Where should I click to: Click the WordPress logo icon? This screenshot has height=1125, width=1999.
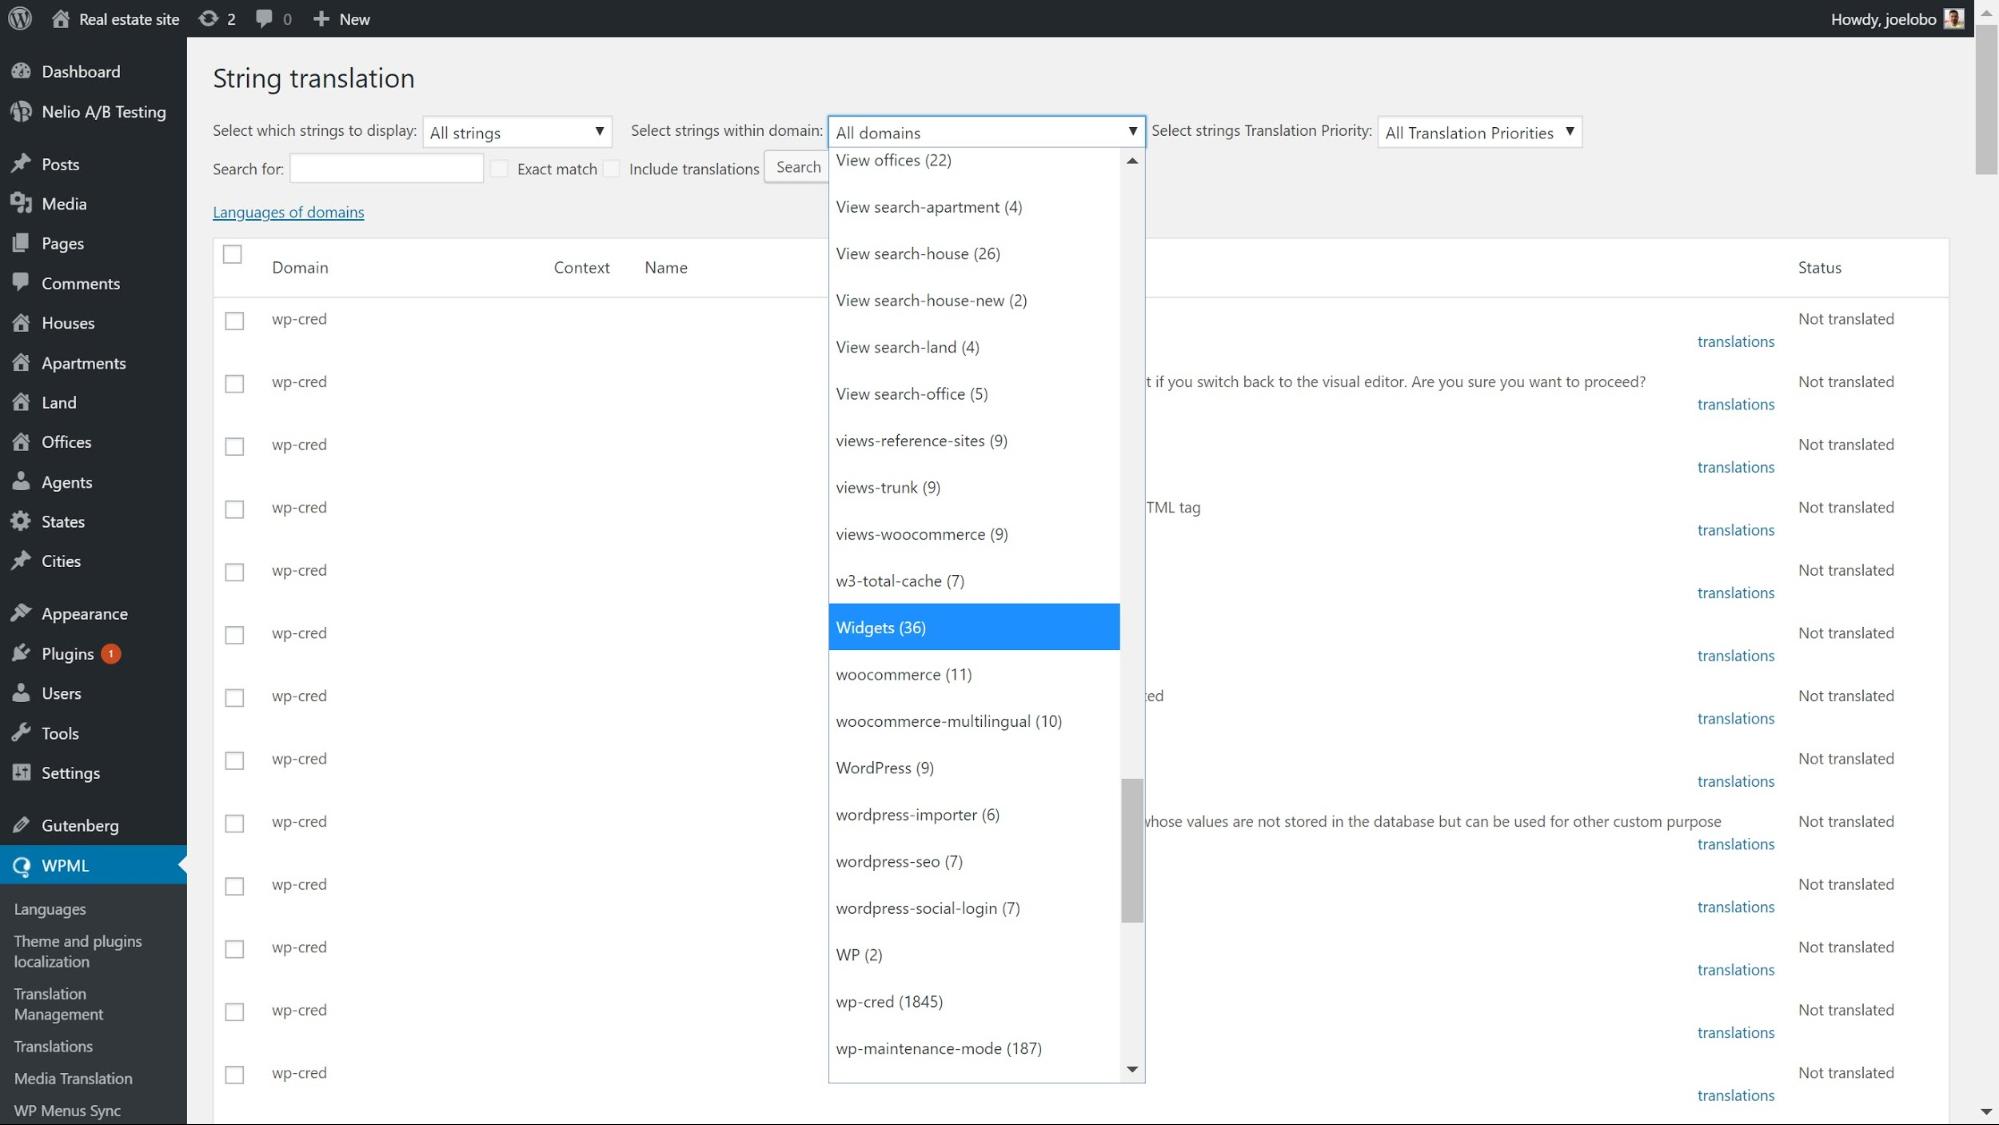tap(20, 19)
